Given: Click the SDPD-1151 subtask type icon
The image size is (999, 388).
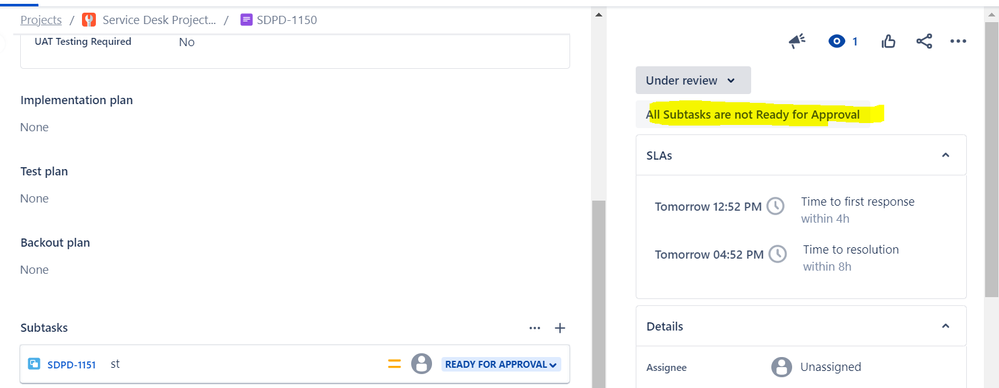Looking at the screenshot, I should [34, 364].
